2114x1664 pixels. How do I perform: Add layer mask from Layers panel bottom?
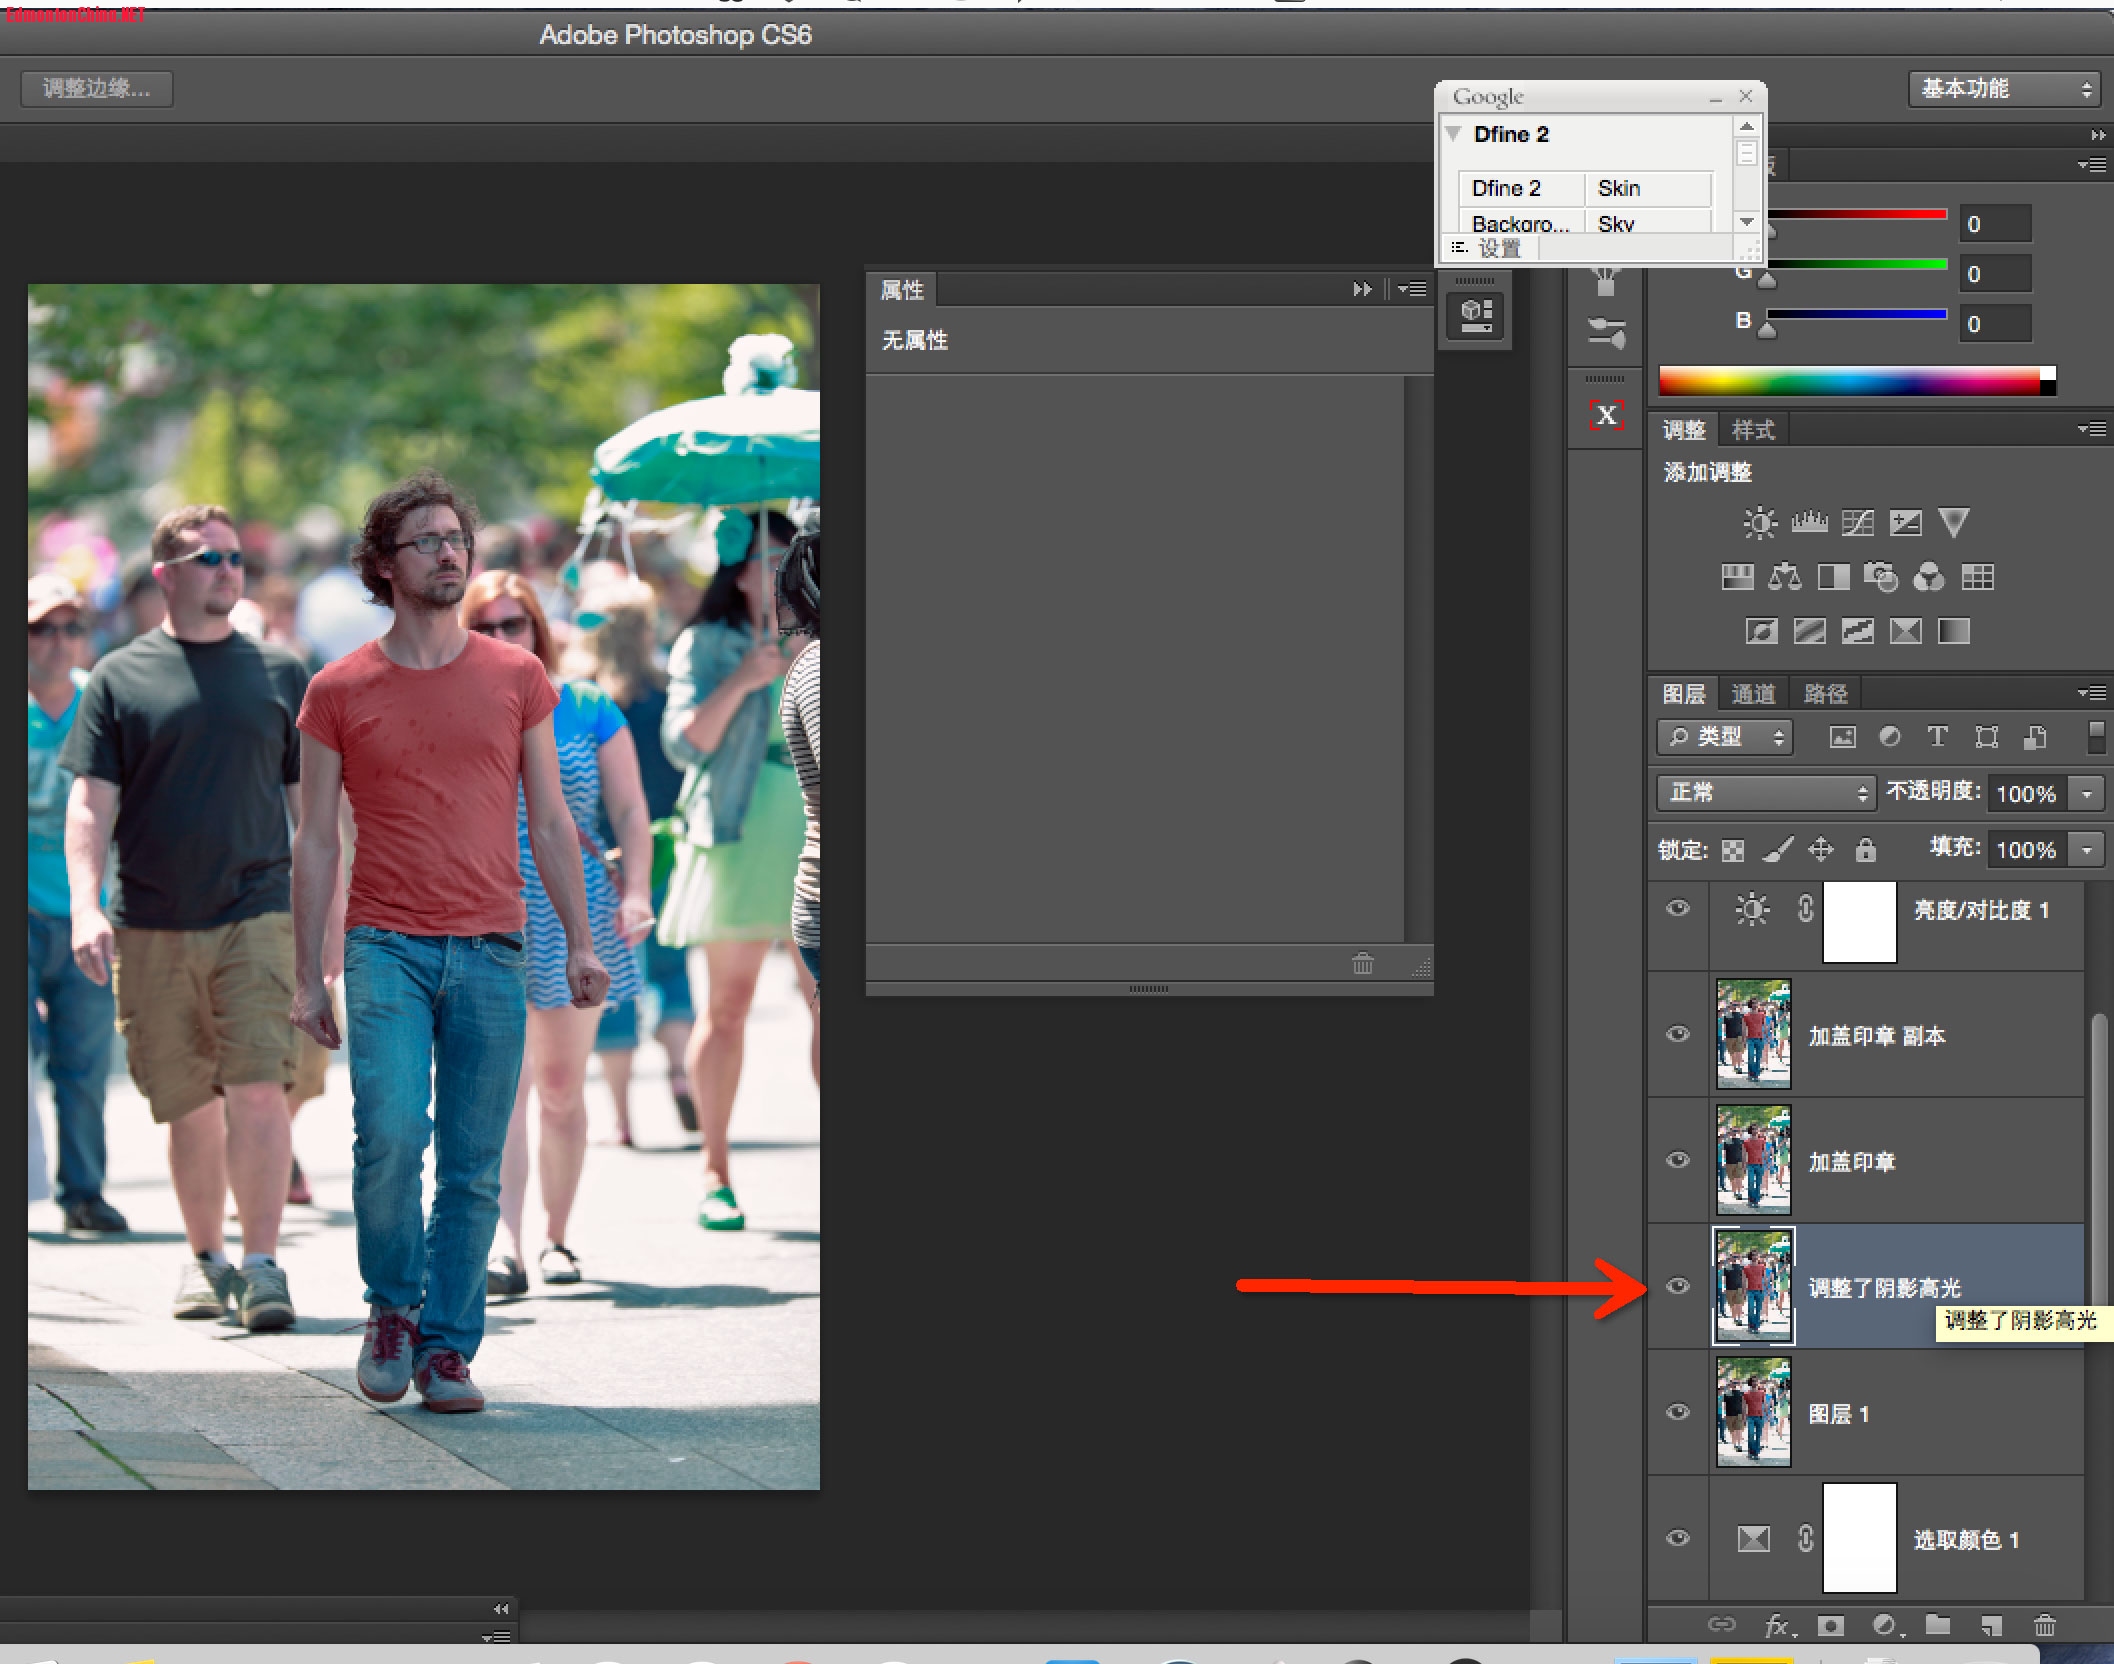coord(1831,1626)
